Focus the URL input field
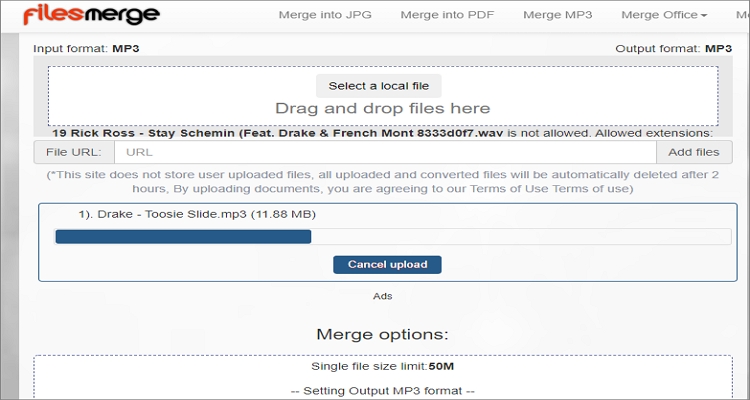 point(385,152)
